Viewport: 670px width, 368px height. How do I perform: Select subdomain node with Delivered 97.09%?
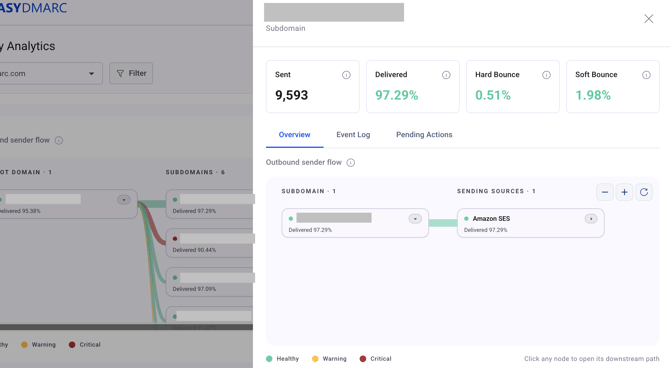tap(210, 282)
